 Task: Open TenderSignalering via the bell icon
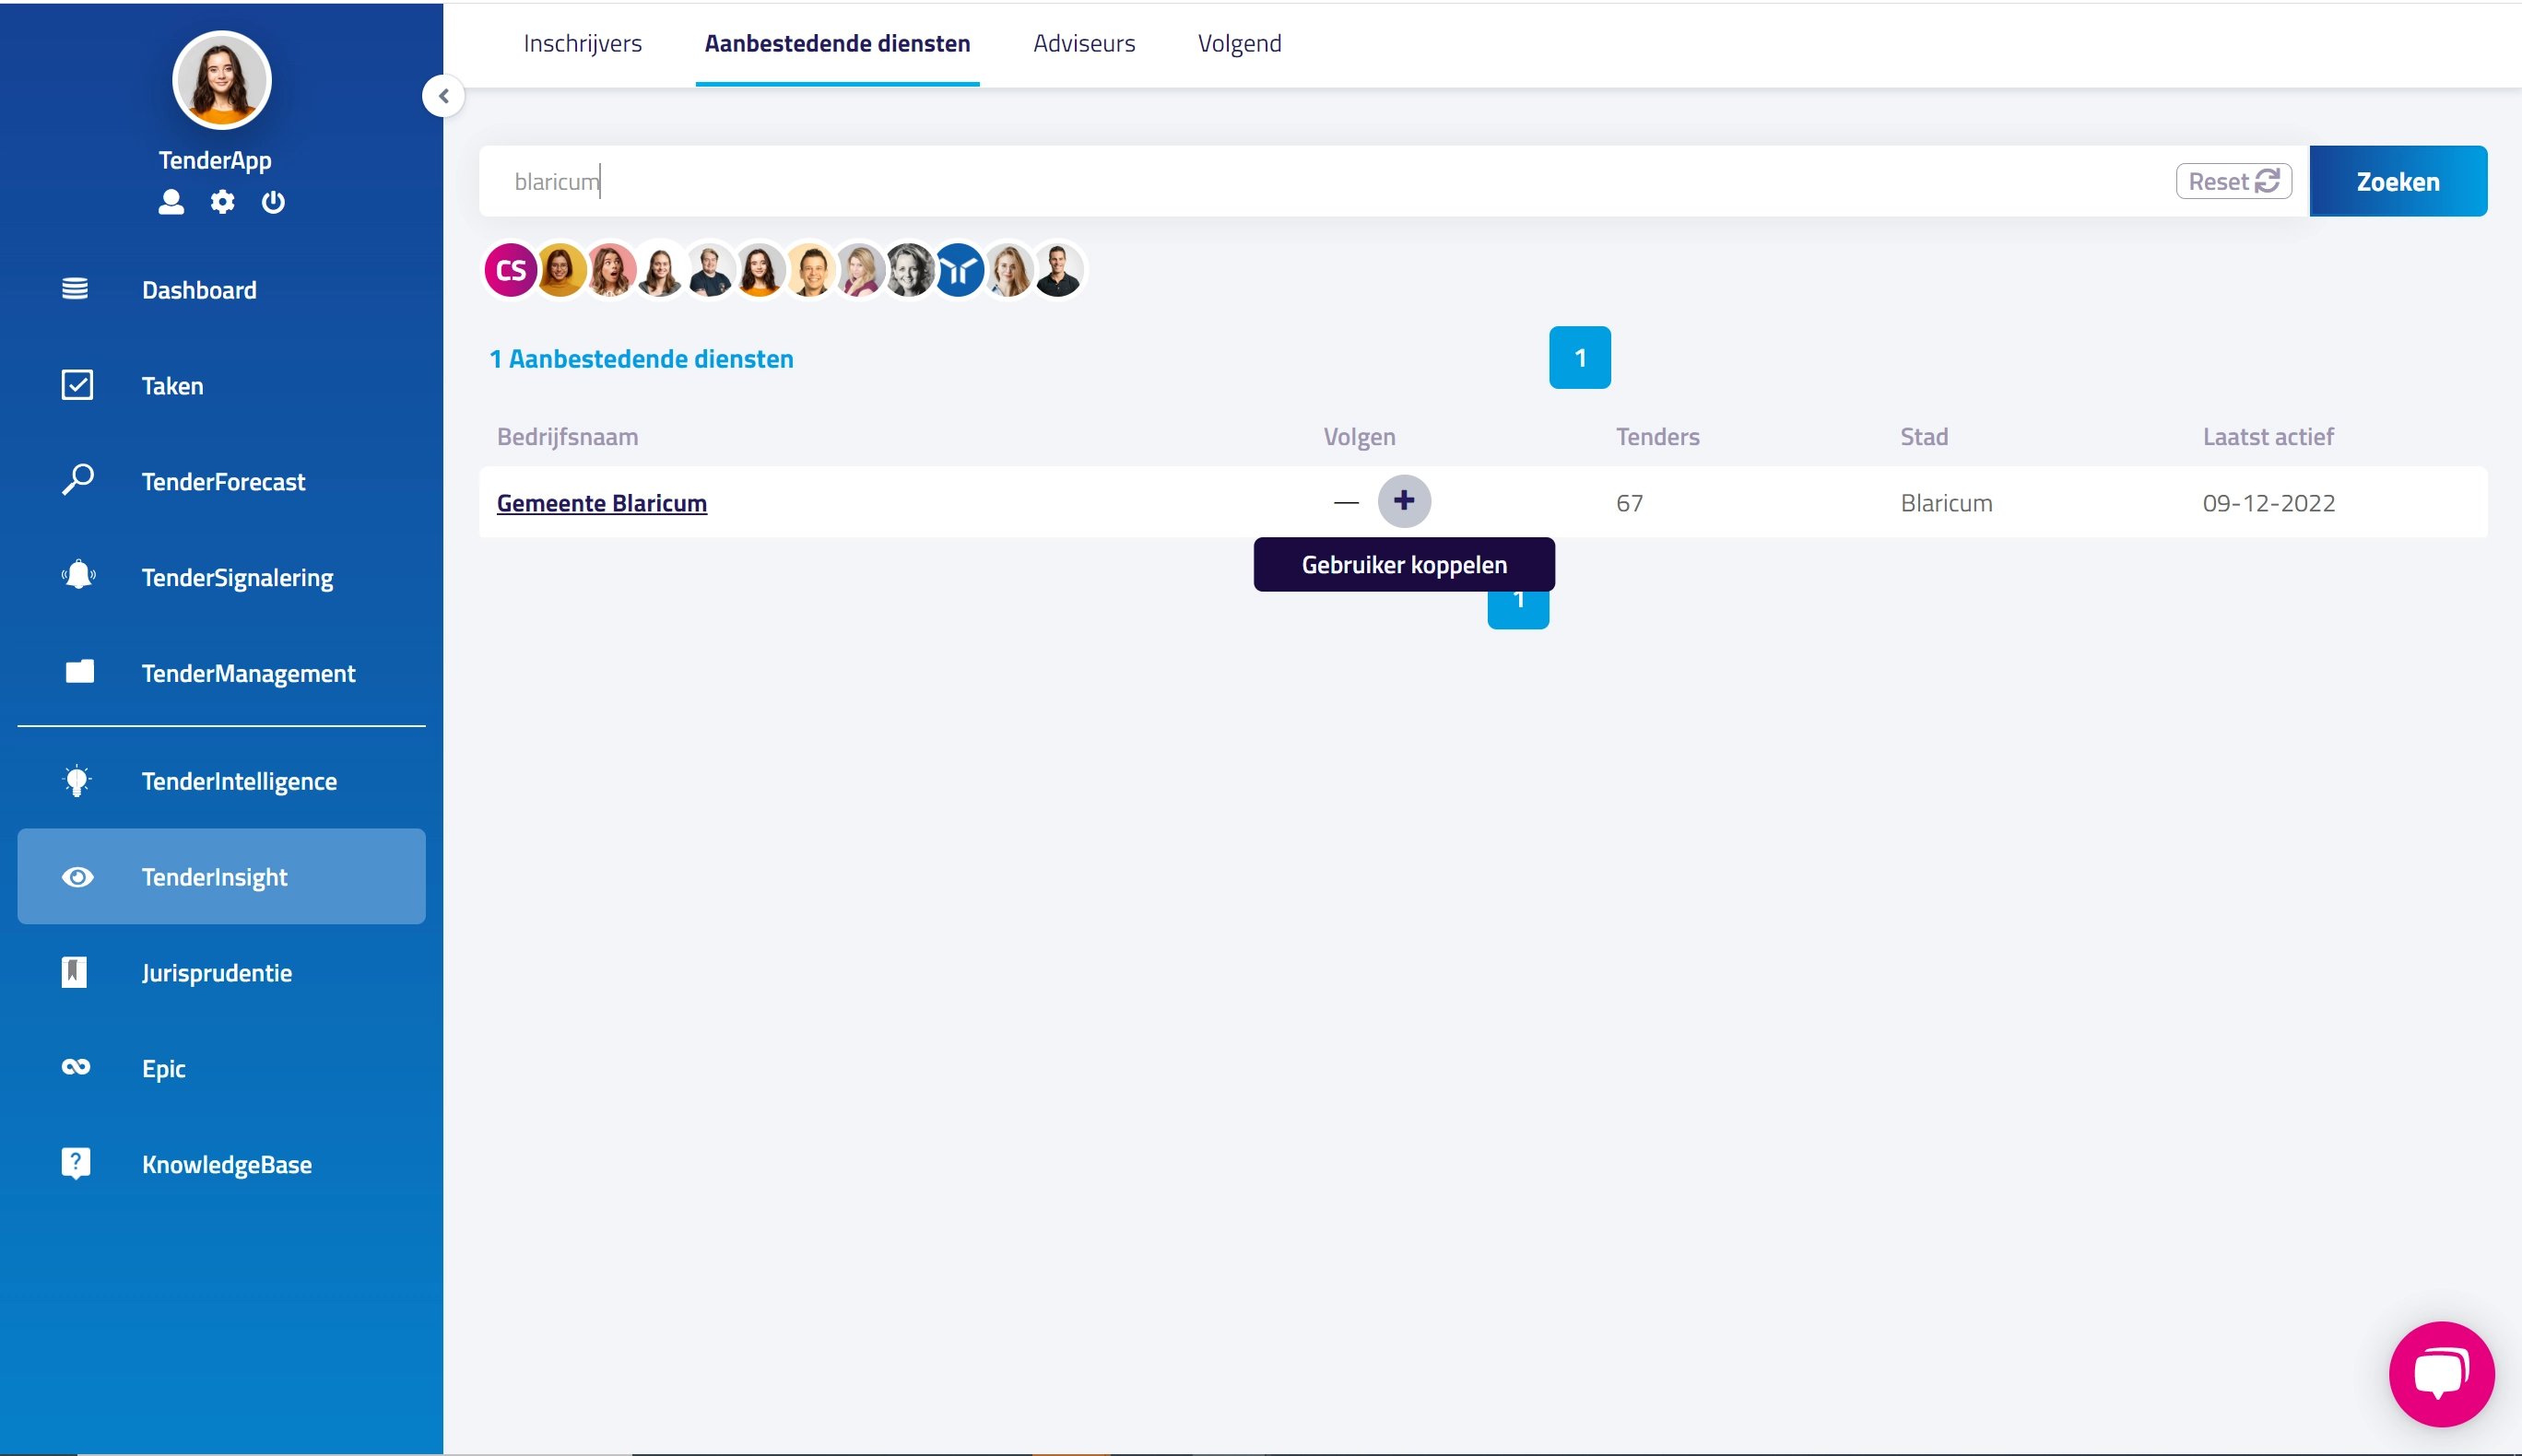pos(77,575)
